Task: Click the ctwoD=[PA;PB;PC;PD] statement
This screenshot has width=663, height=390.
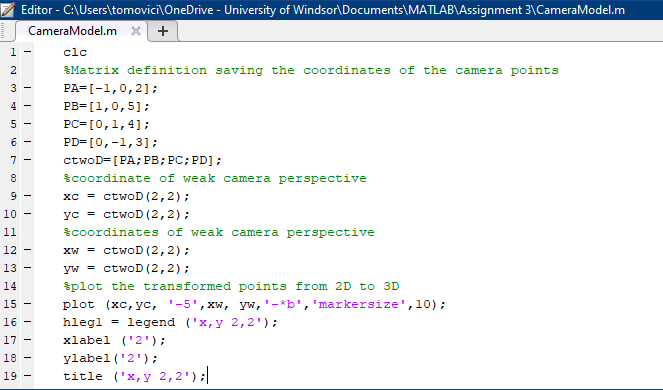Action: (x=142, y=160)
